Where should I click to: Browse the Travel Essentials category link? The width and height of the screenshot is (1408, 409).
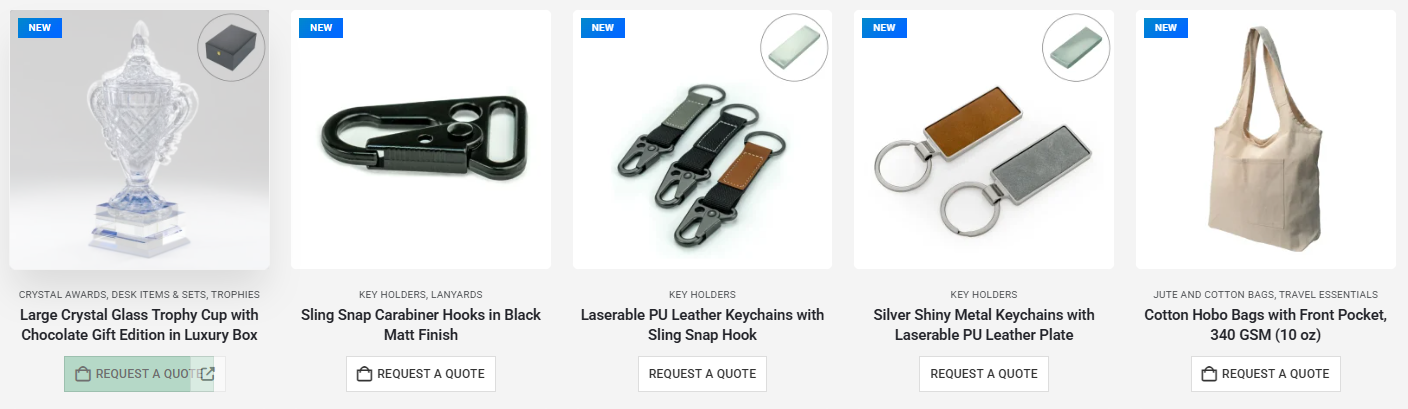tap(1329, 295)
